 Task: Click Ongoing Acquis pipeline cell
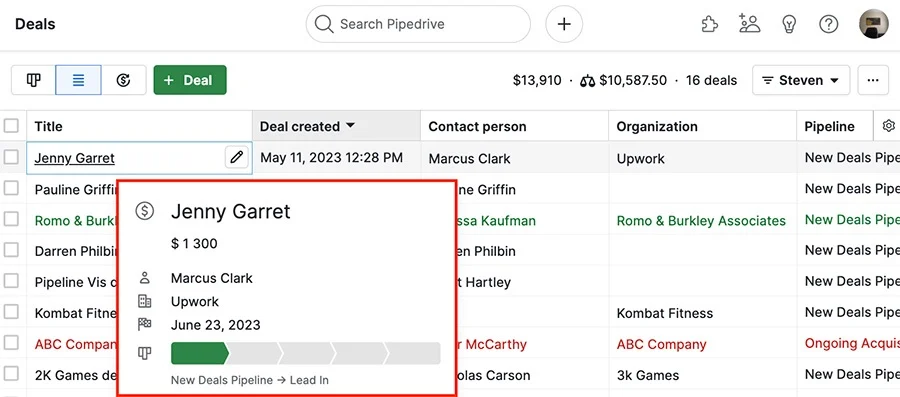click(852, 343)
